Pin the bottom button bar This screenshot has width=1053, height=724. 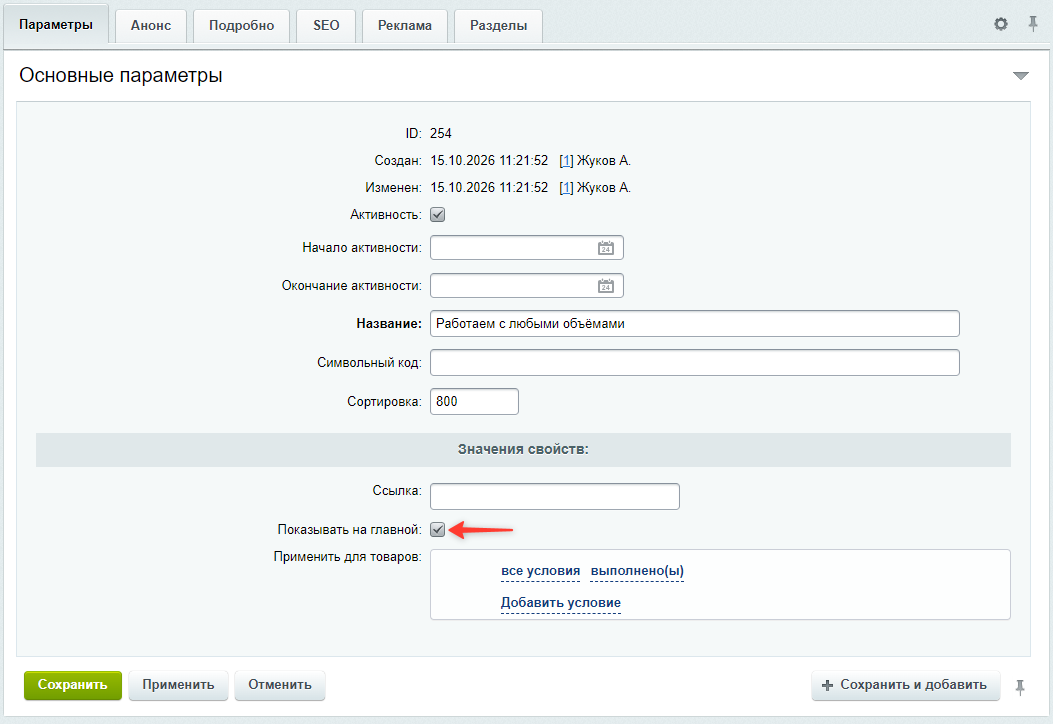coord(1020,686)
